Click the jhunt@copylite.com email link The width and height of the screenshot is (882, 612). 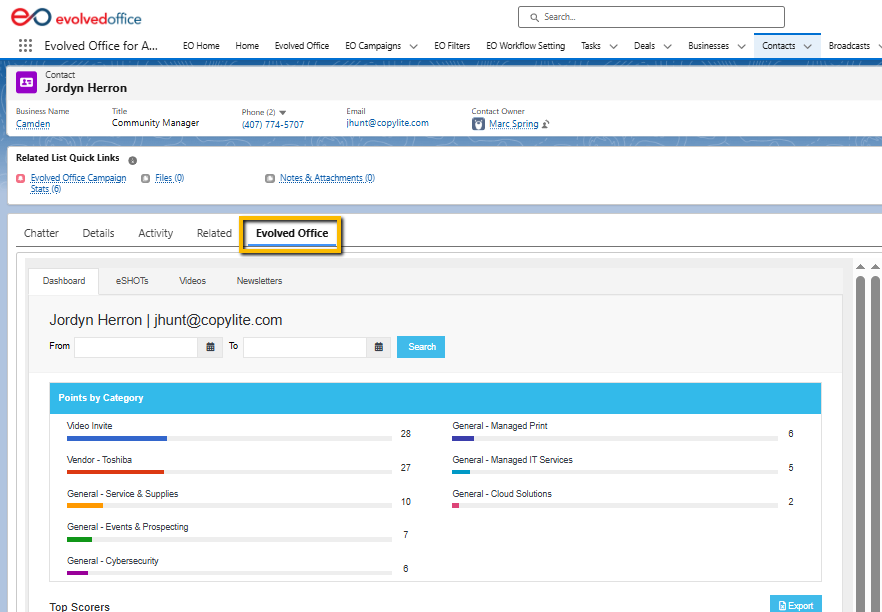coord(388,123)
